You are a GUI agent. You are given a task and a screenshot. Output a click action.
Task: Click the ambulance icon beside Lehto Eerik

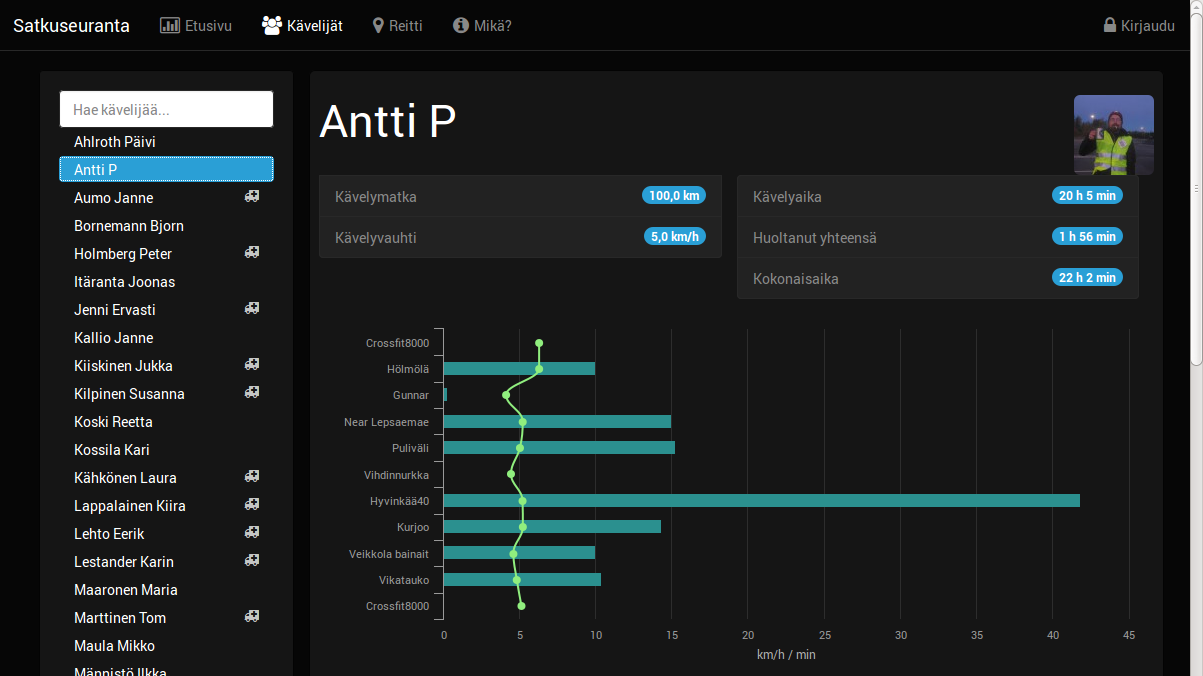tap(252, 533)
